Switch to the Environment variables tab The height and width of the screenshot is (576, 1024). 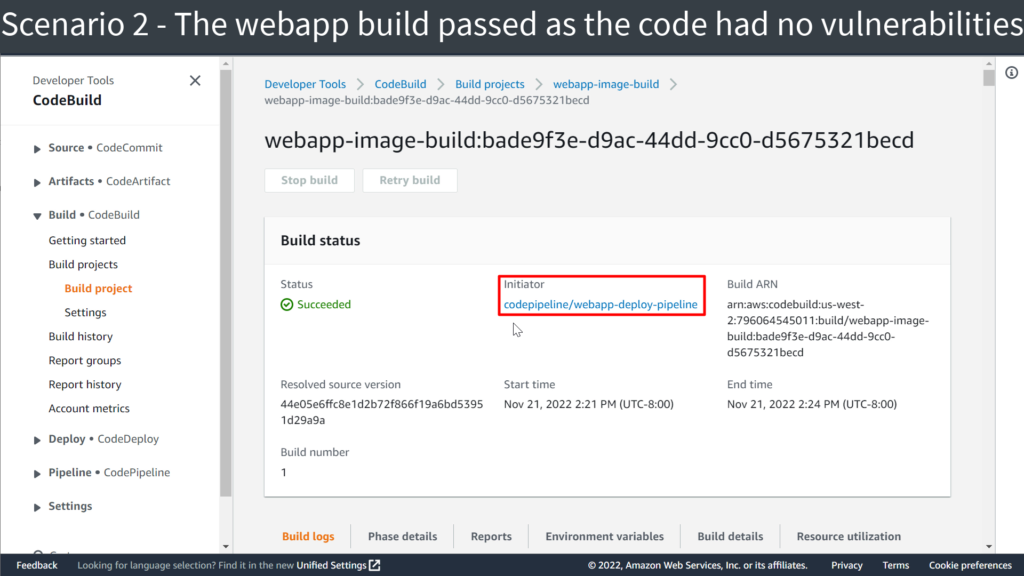(x=605, y=536)
